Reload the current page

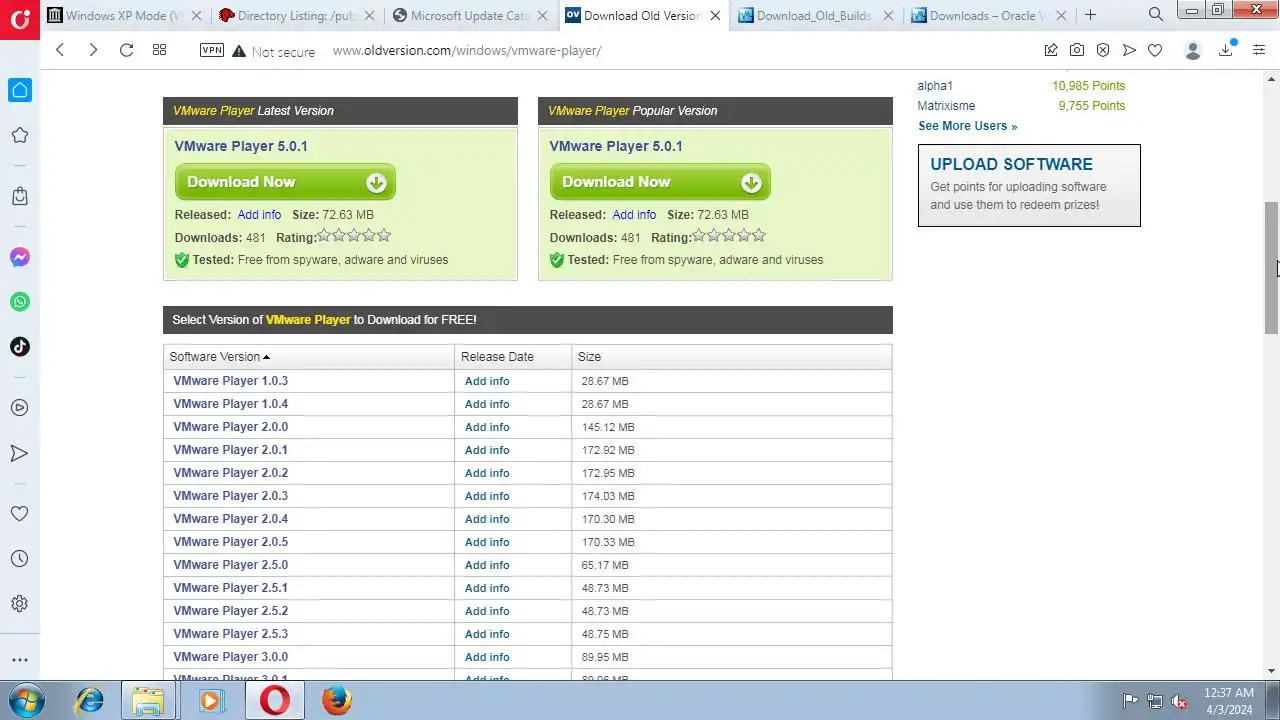click(126, 50)
